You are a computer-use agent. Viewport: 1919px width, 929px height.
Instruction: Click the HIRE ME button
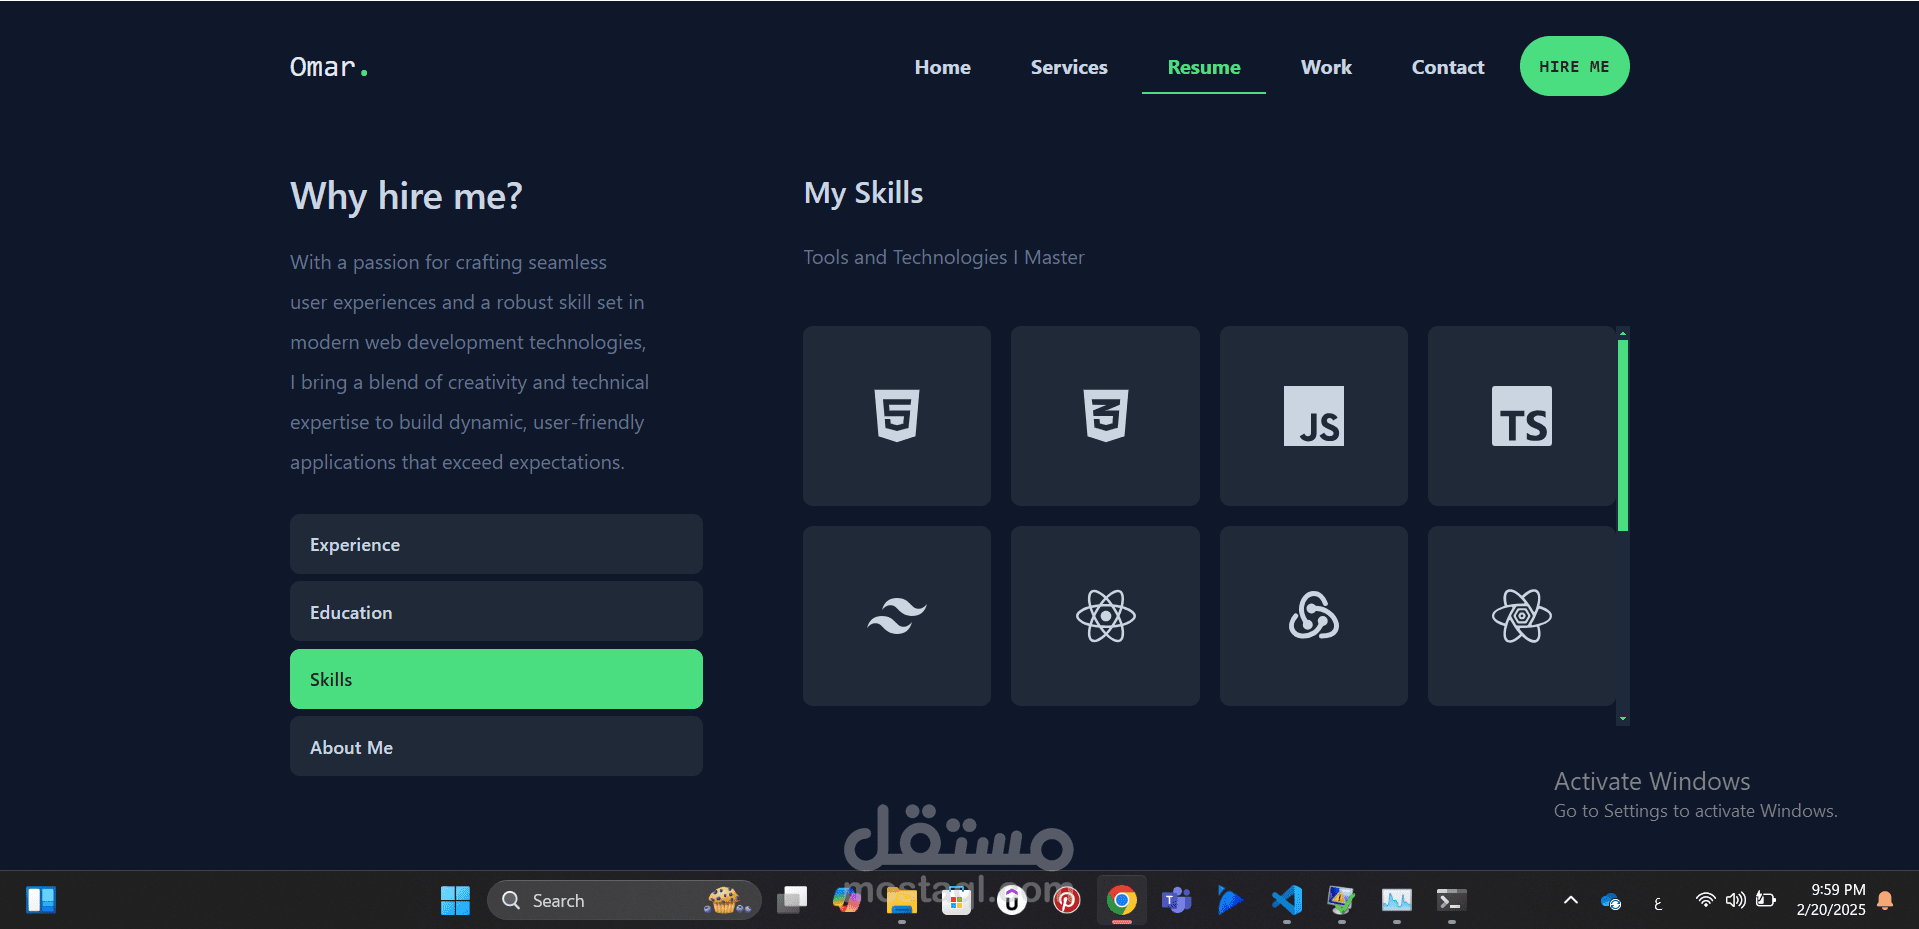click(x=1575, y=66)
